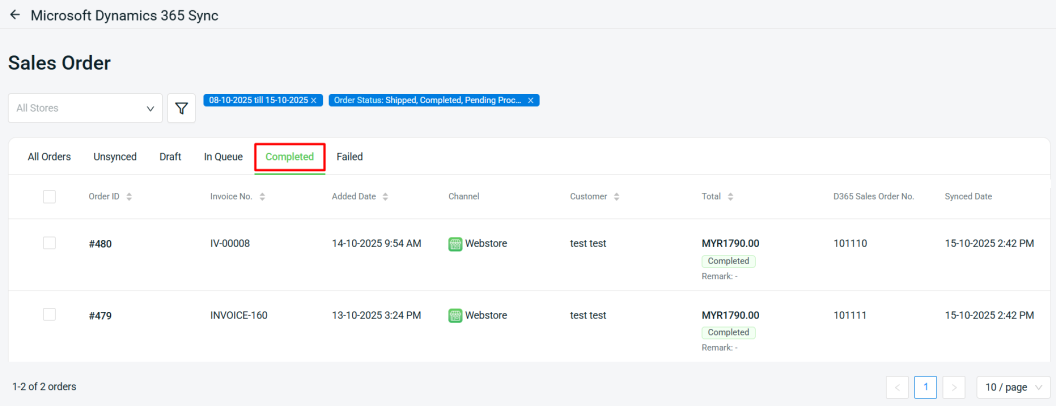1056x406 pixels.
Task: Sort by Added Date column
Action: [385, 197]
